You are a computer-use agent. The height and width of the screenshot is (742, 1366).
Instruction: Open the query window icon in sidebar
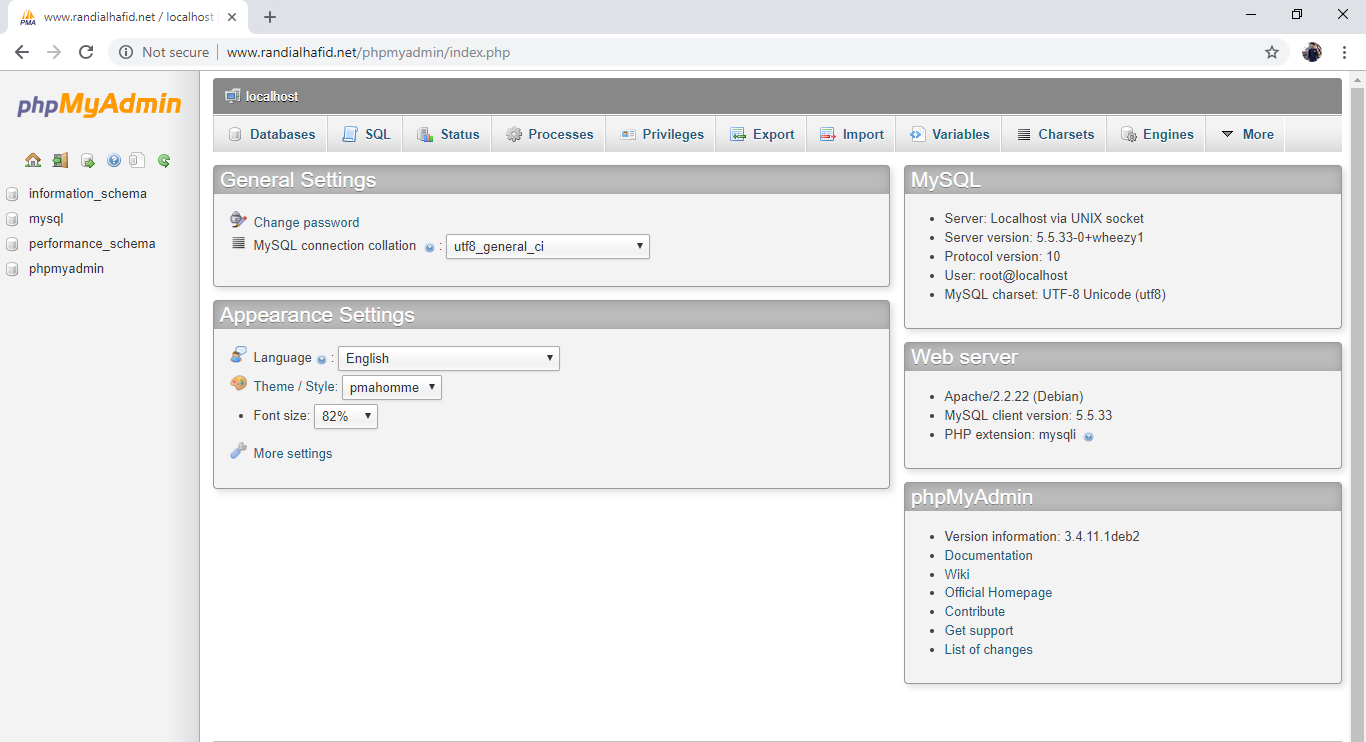coord(87,160)
